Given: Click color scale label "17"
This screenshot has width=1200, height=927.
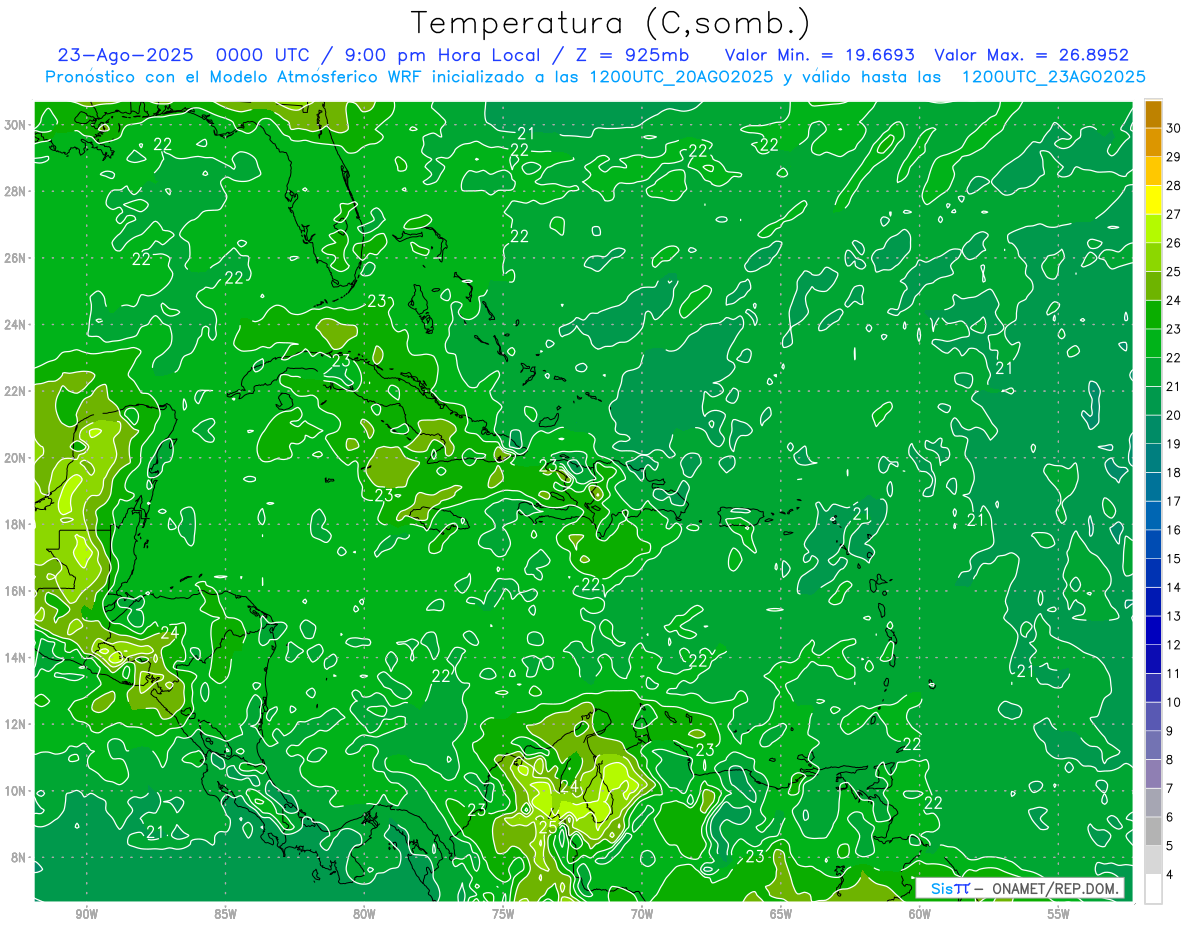Looking at the screenshot, I should coord(1174,501).
